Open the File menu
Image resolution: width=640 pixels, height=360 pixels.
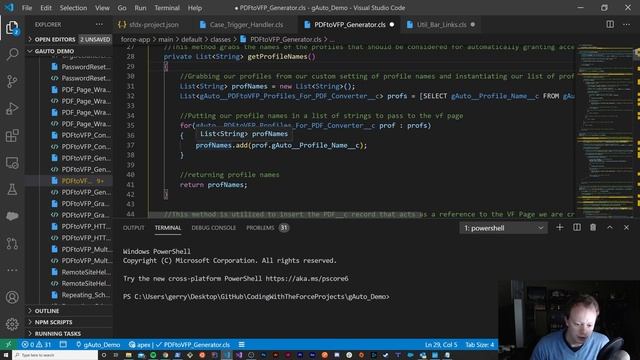[x=27, y=8]
